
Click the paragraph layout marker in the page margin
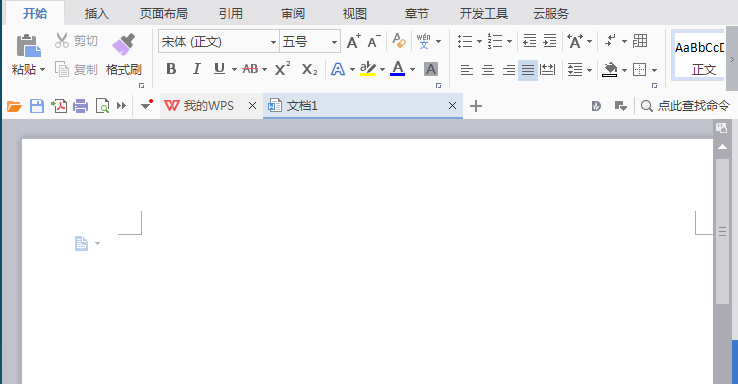click(82, 243)
